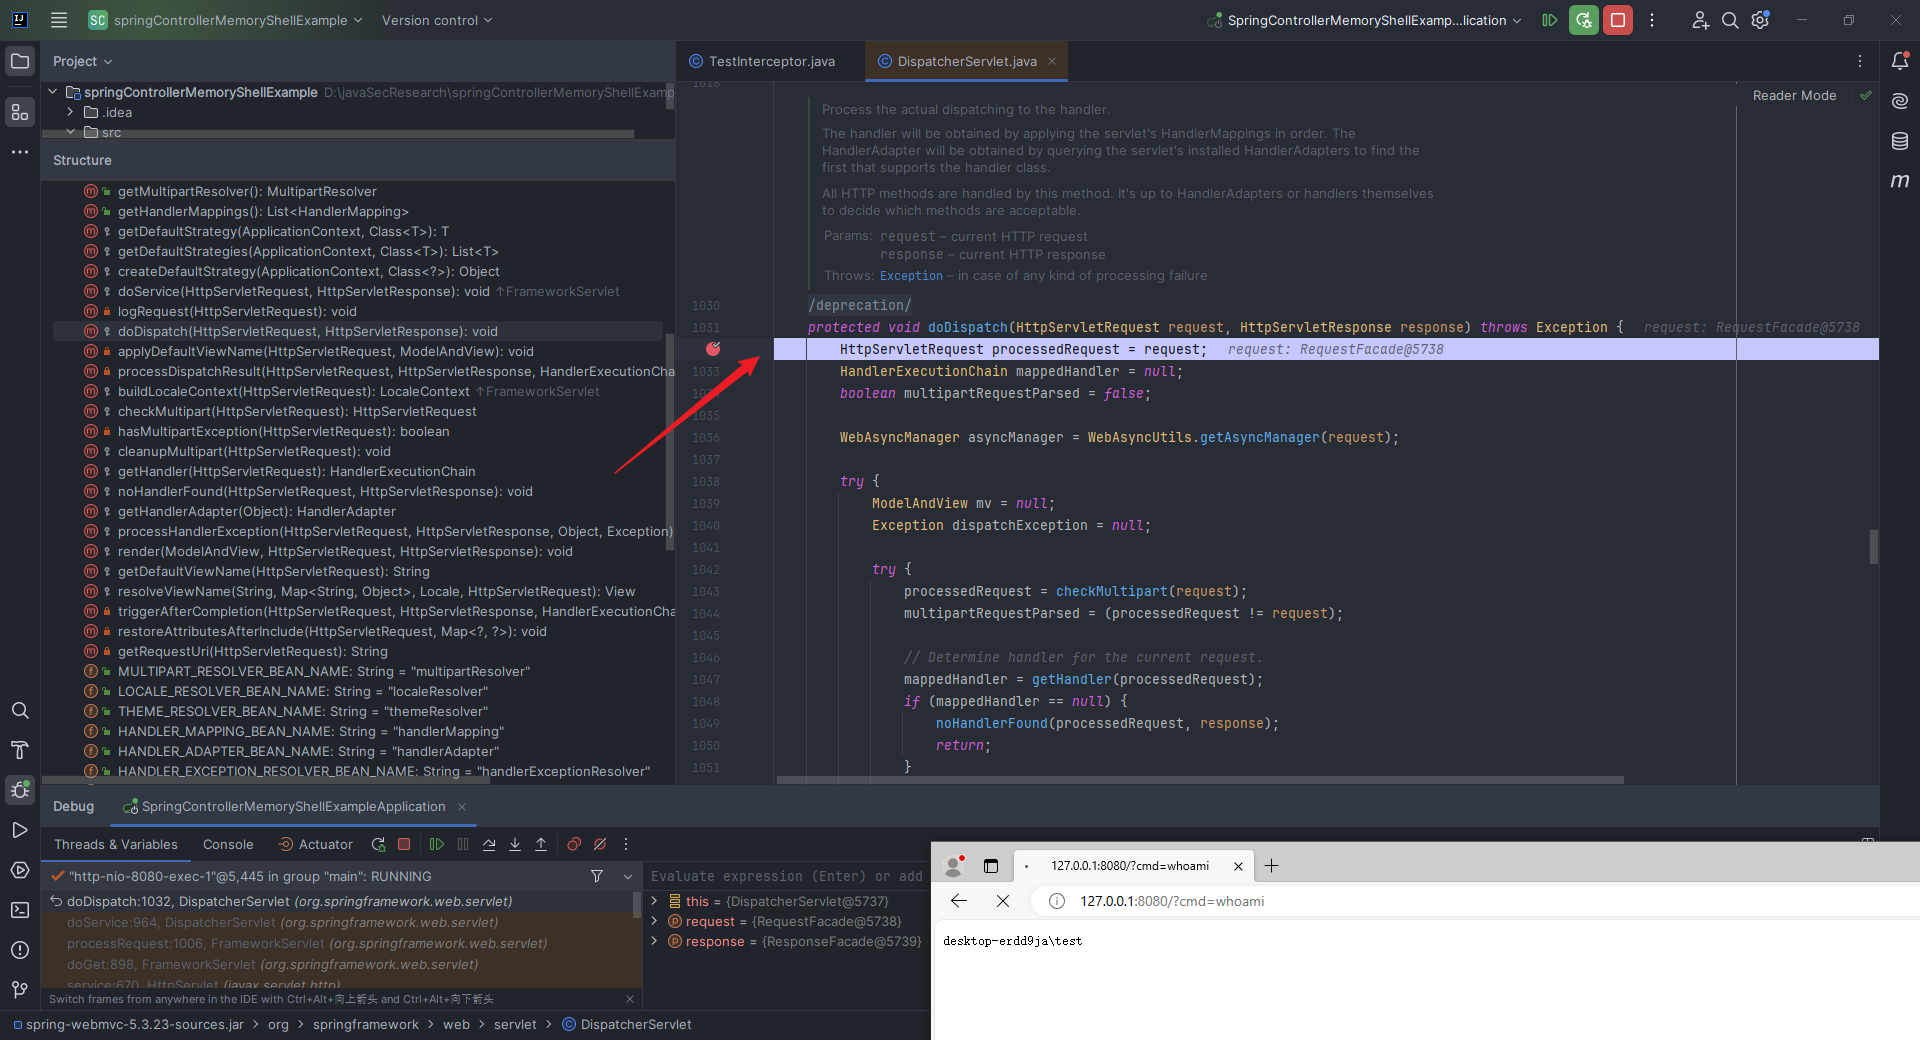The width and height of the screenshot is (1920, 1040).
Task: Open the thread selector dropdown arrow
Action: [x=628, y=876]
